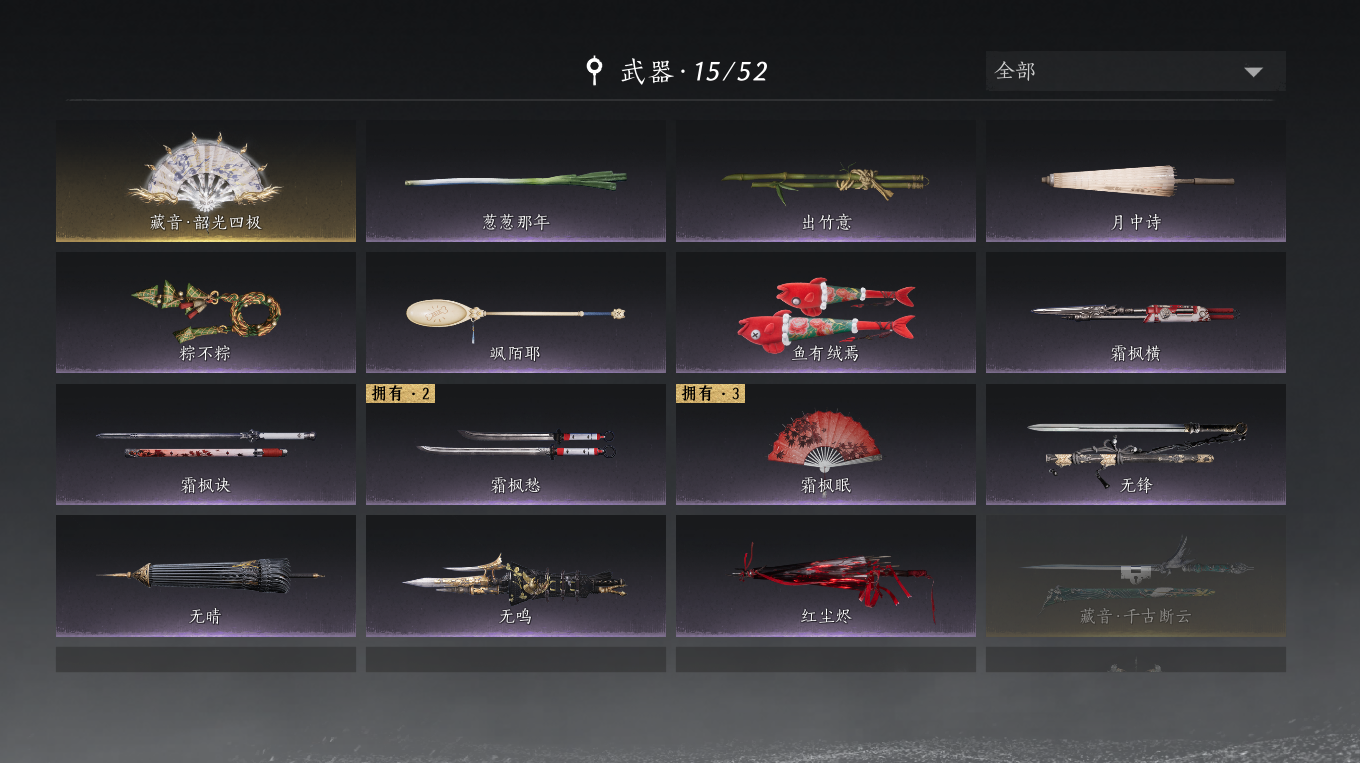Pick the 无锋 sword weapon
Image resolution: width=1360 pixels, height=763 pixels.
tap(1136, 444)
